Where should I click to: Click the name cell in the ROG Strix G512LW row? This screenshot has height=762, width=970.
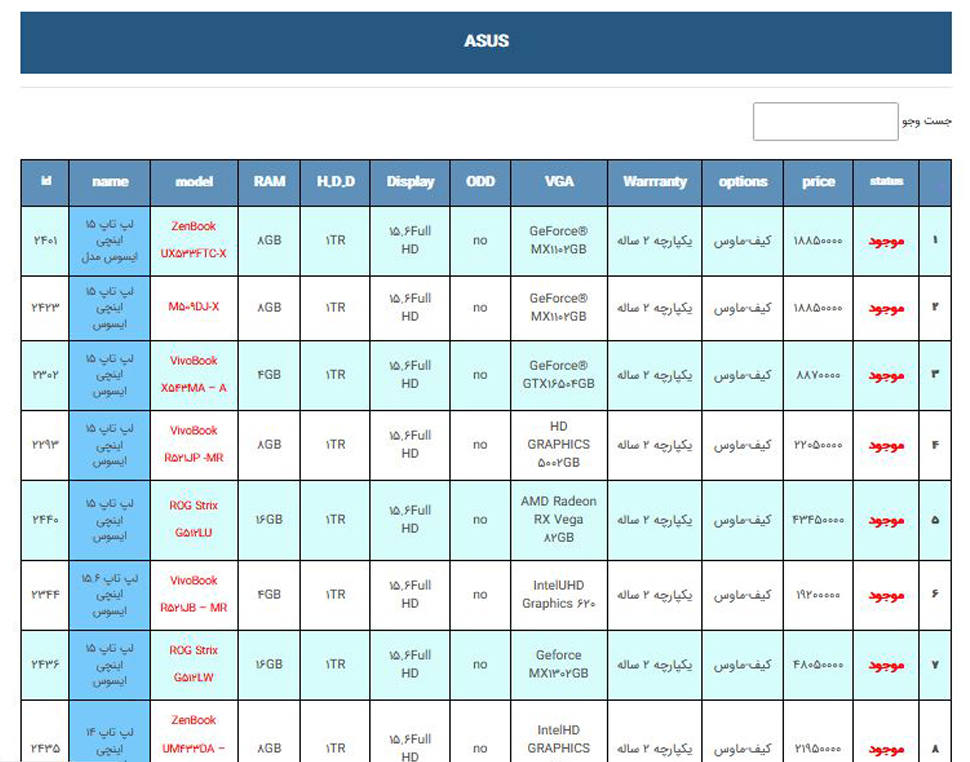(110, 665)
